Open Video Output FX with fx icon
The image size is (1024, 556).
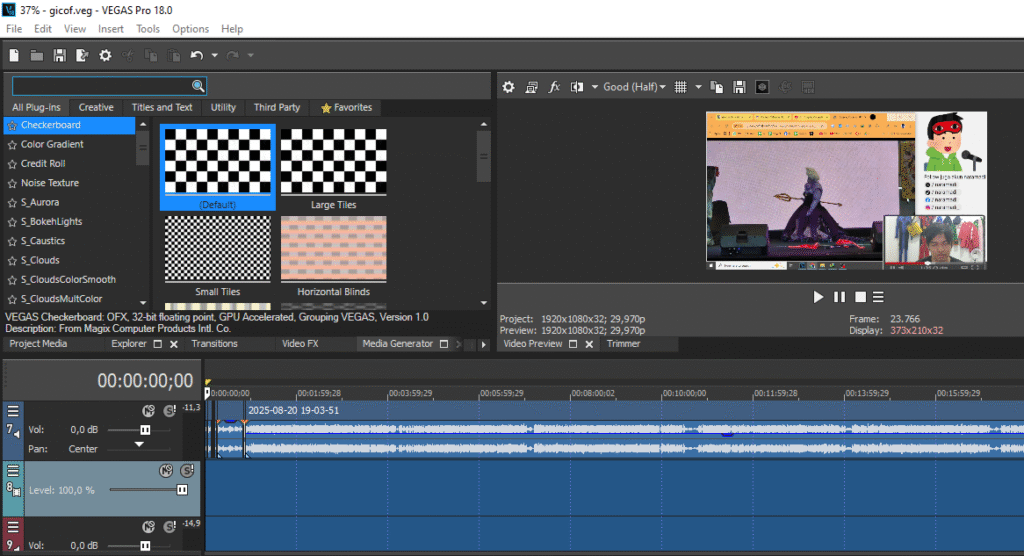pos(554,87)
